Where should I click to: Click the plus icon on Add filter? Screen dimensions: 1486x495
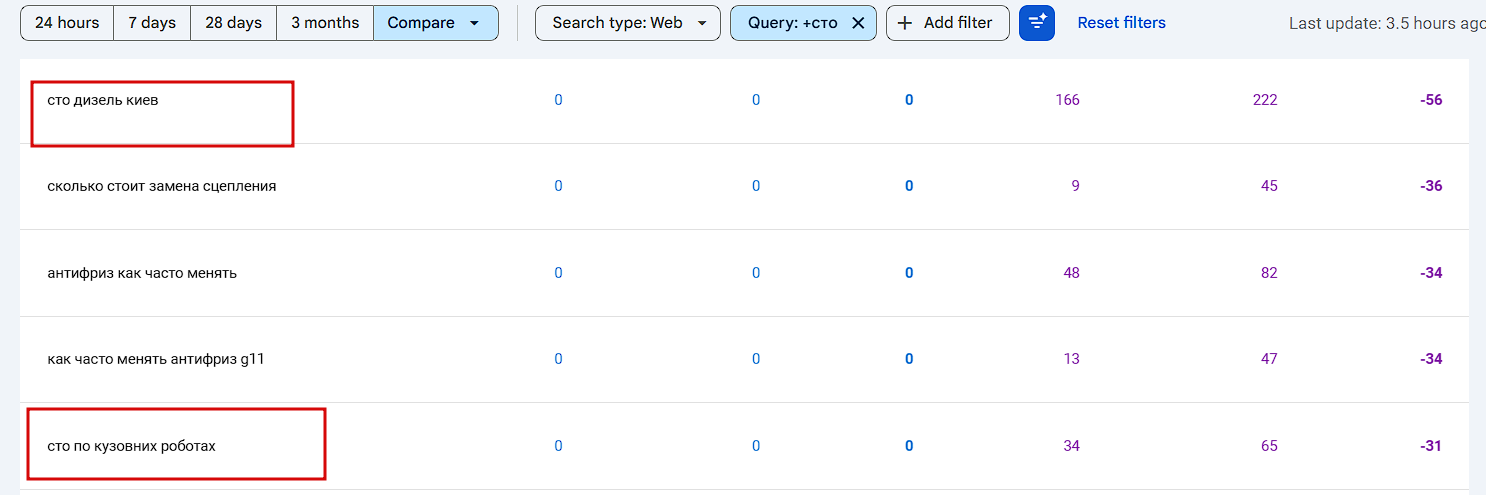click(905, 23)
